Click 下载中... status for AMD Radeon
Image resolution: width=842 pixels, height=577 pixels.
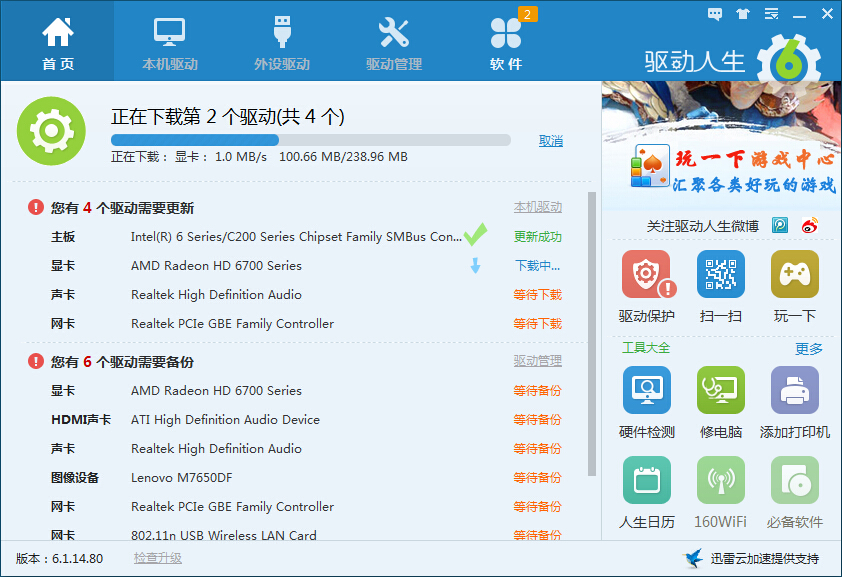538,266
